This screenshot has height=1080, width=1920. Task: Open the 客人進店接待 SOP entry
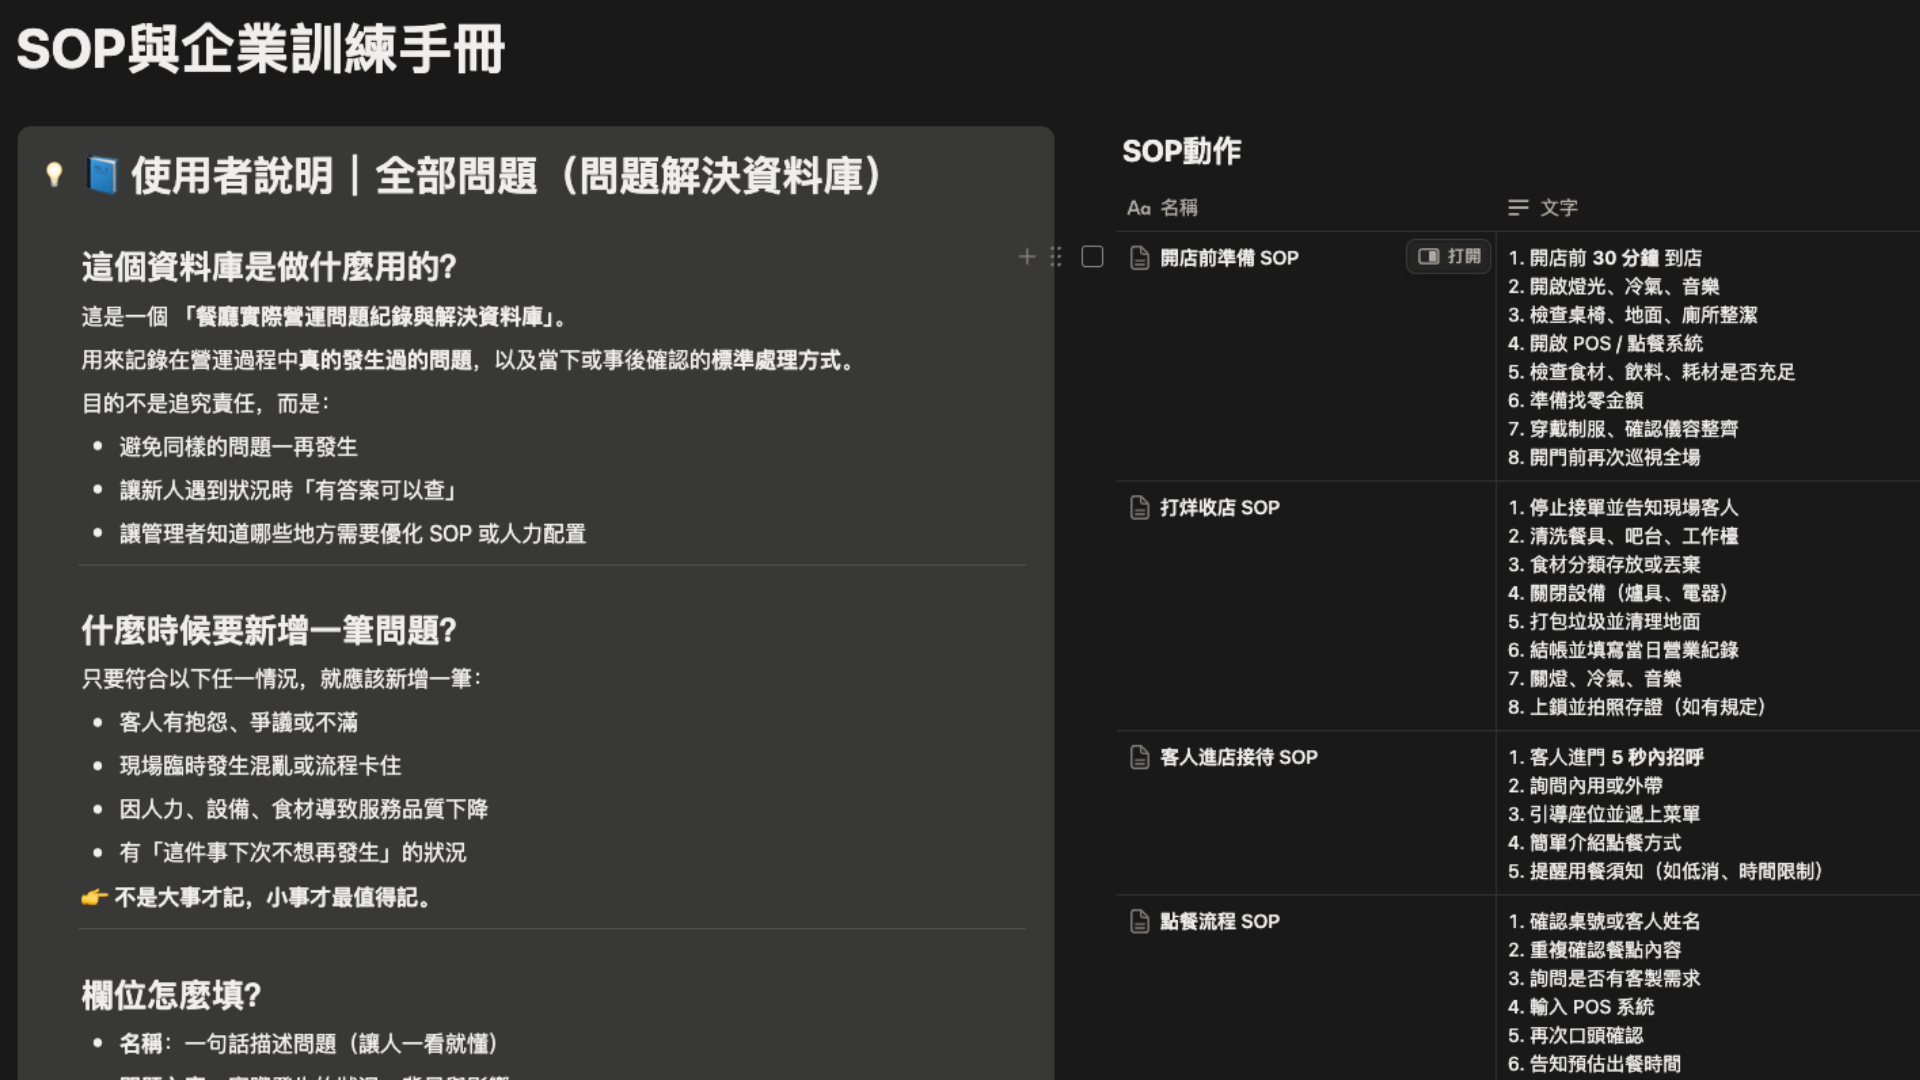pos(1238,758)
